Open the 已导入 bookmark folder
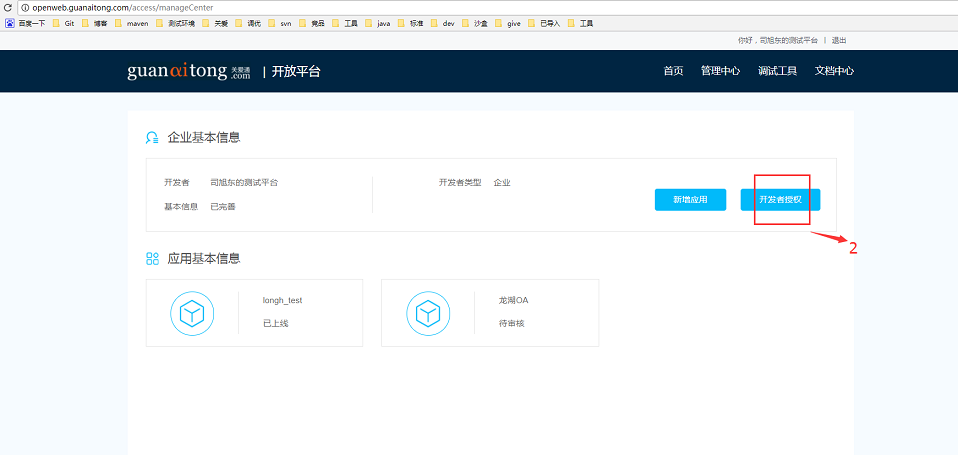The image size is (958, 455). [x=544, y=24]
